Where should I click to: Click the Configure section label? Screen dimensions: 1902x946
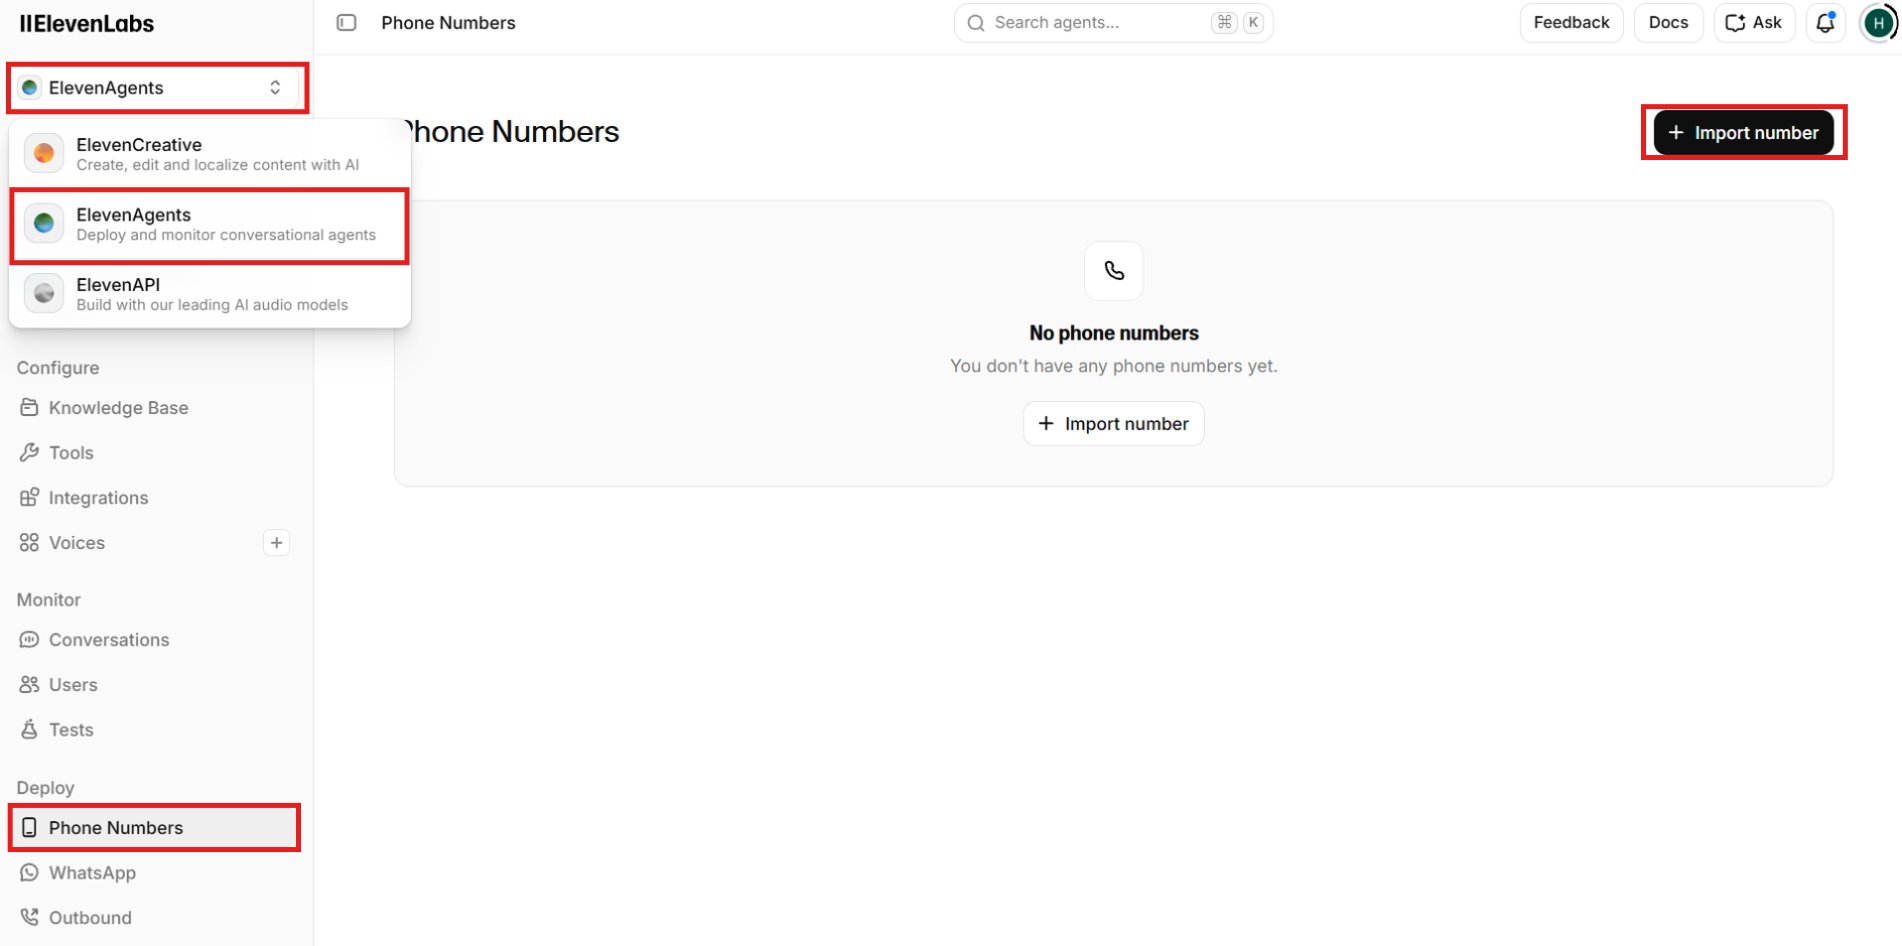click(58, 368)
